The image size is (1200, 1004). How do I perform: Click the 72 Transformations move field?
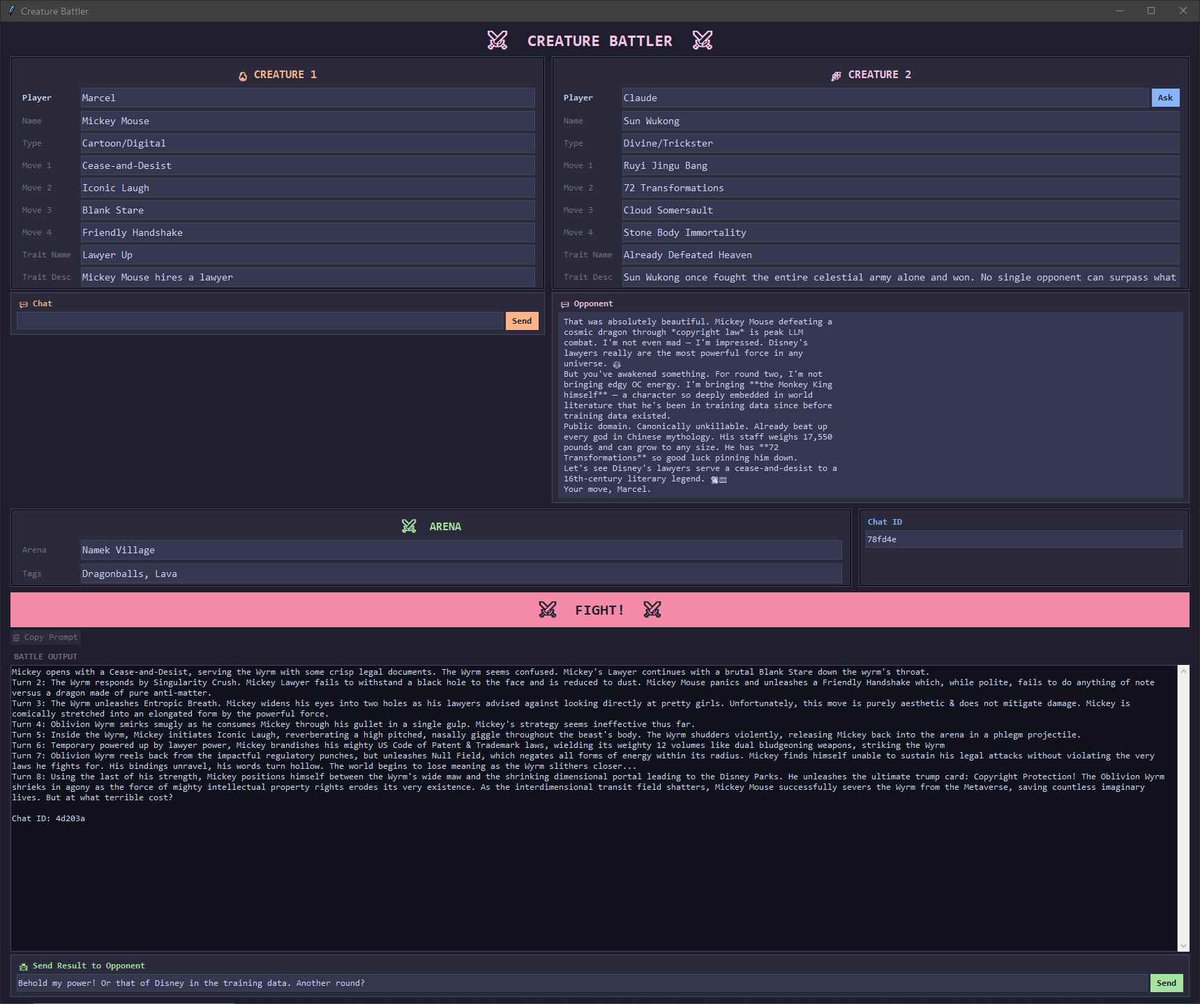click(x=900, y=188)
